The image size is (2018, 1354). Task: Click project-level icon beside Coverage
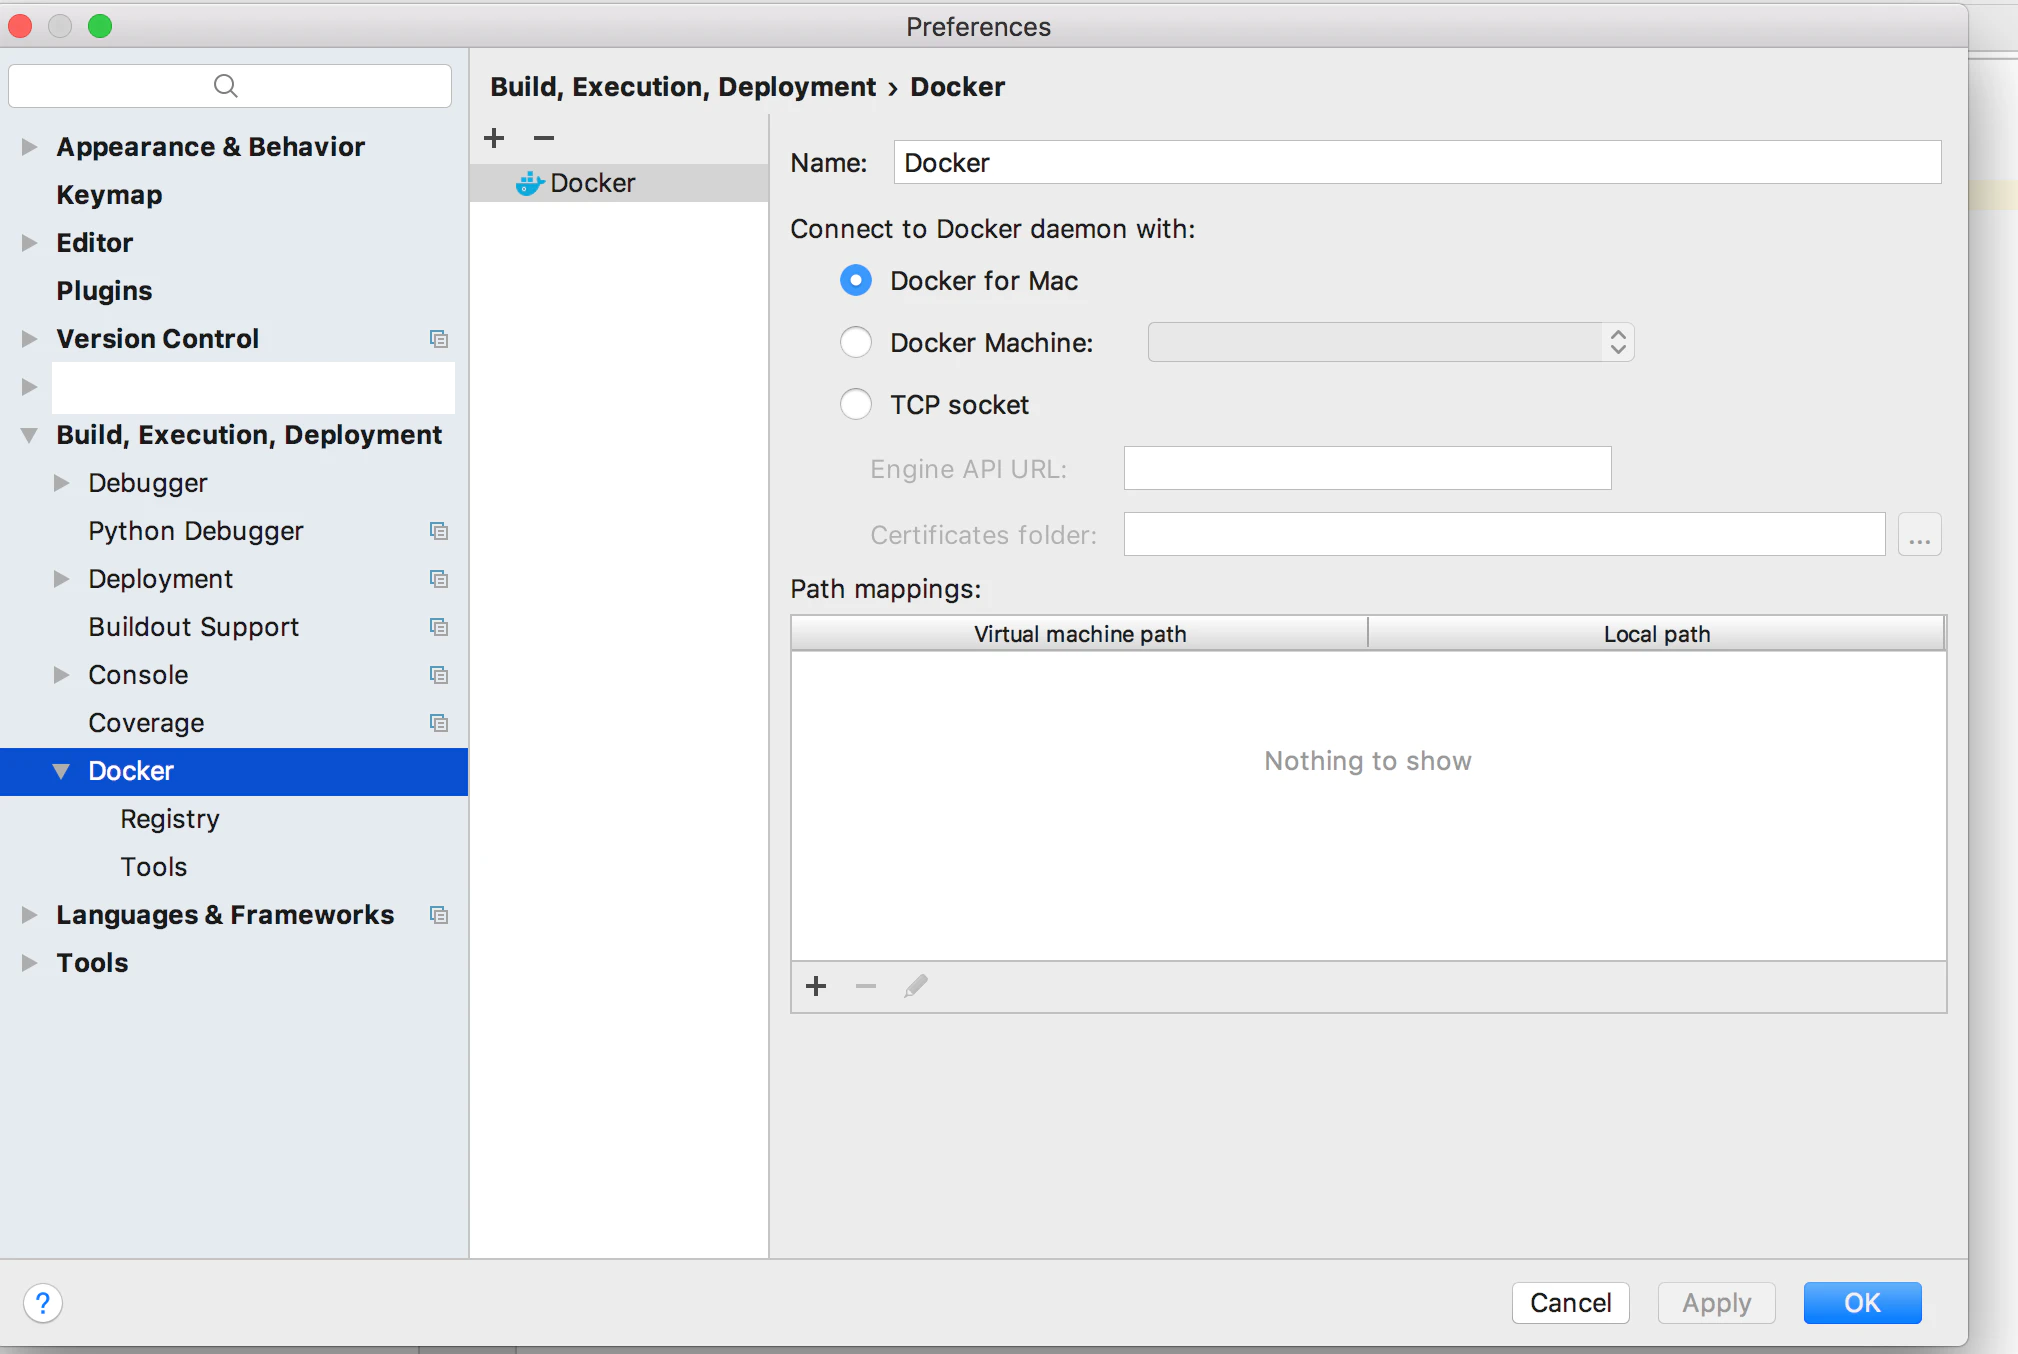tap(438, 723)
